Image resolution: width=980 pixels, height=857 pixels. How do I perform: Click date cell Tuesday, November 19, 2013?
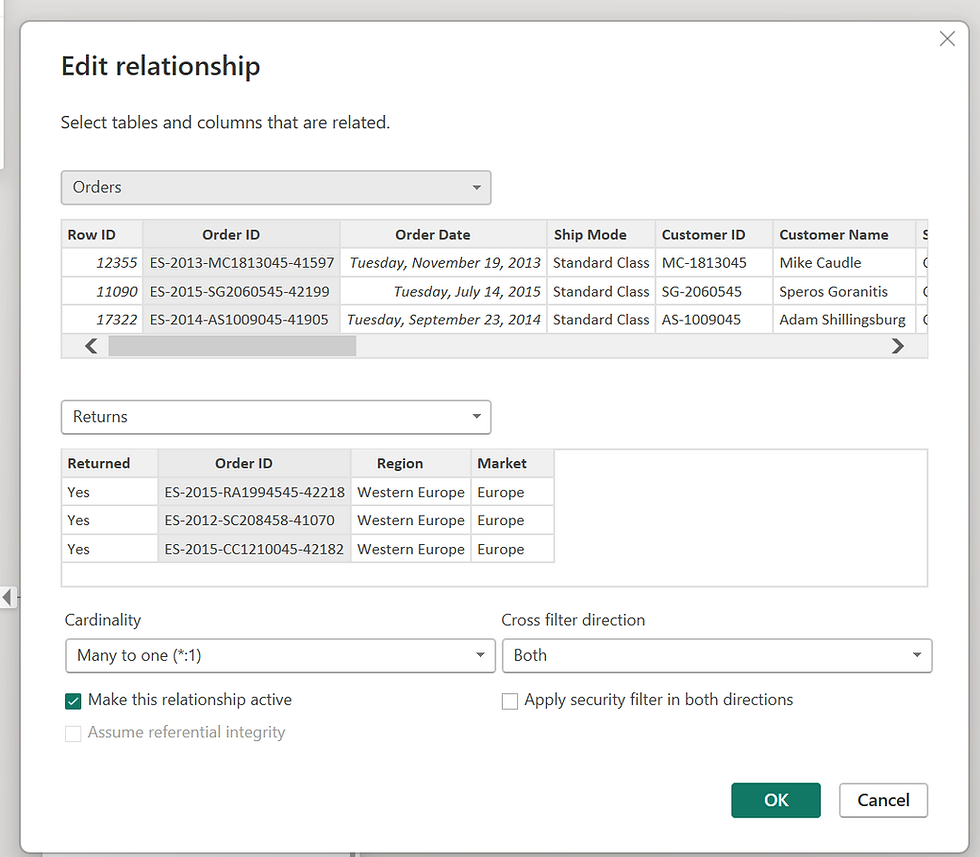coord(443,263)
